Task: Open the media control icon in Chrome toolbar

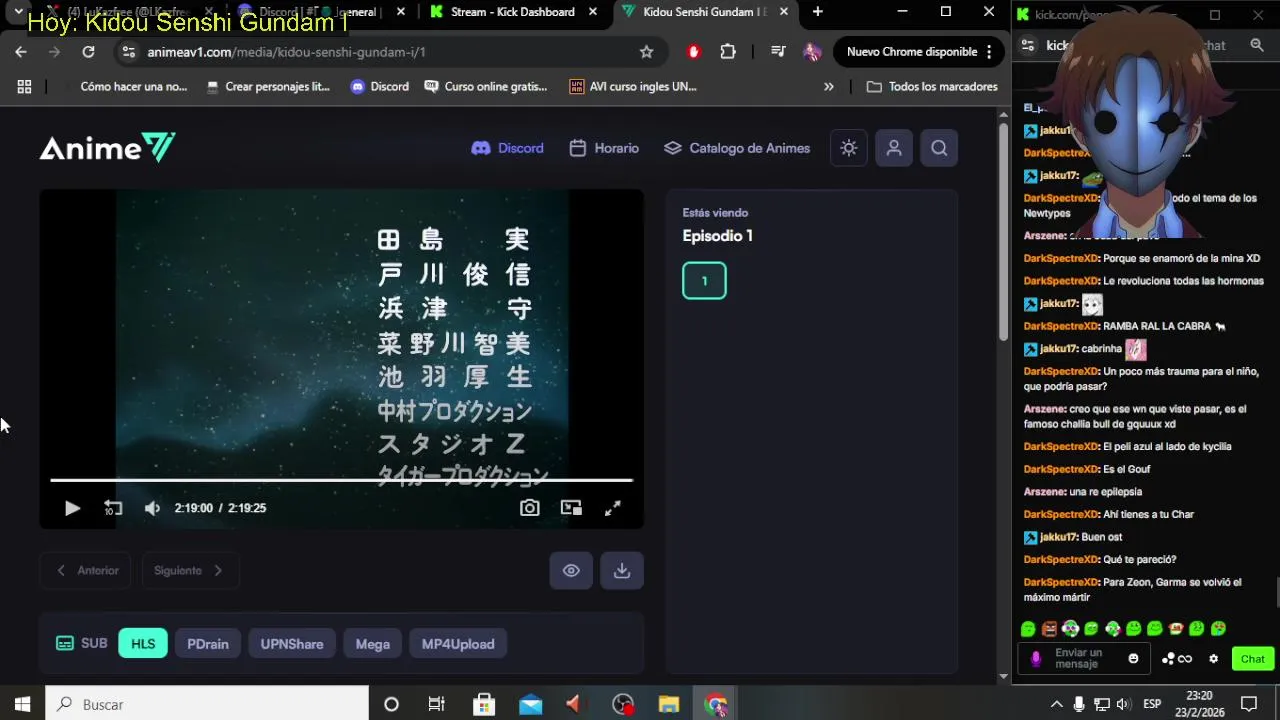Action: click(778, 52)
